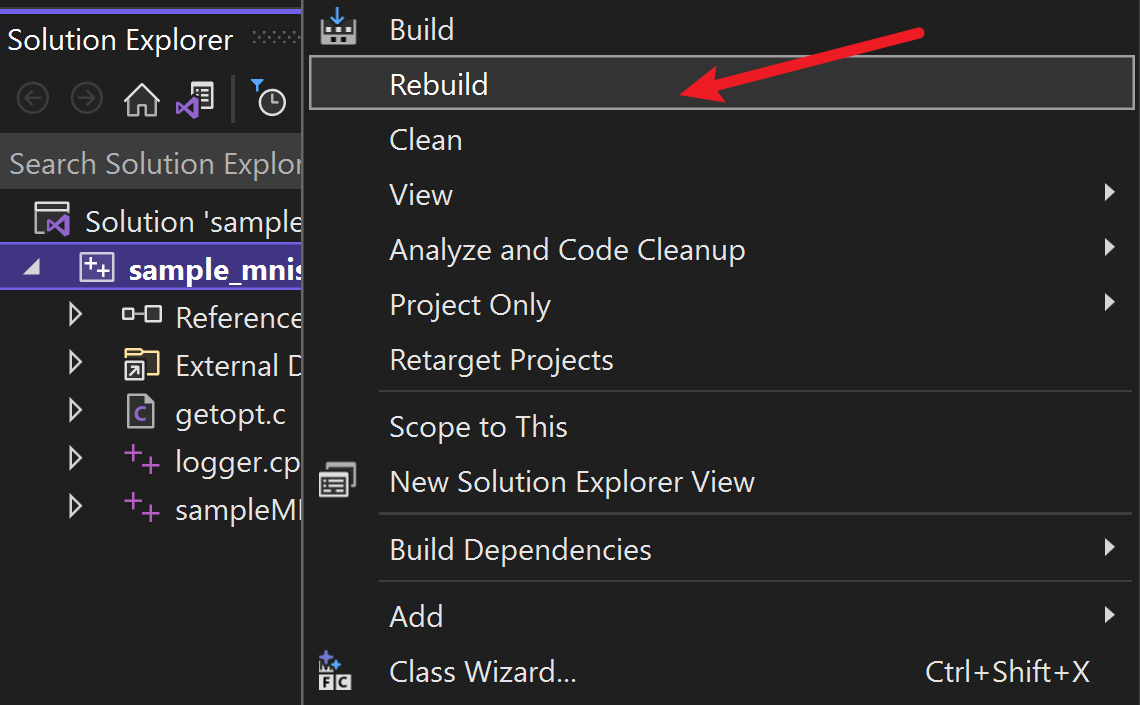The image size is (1140, 705).
Task: Click the Build icon in context menu
Action: point(338,27)
